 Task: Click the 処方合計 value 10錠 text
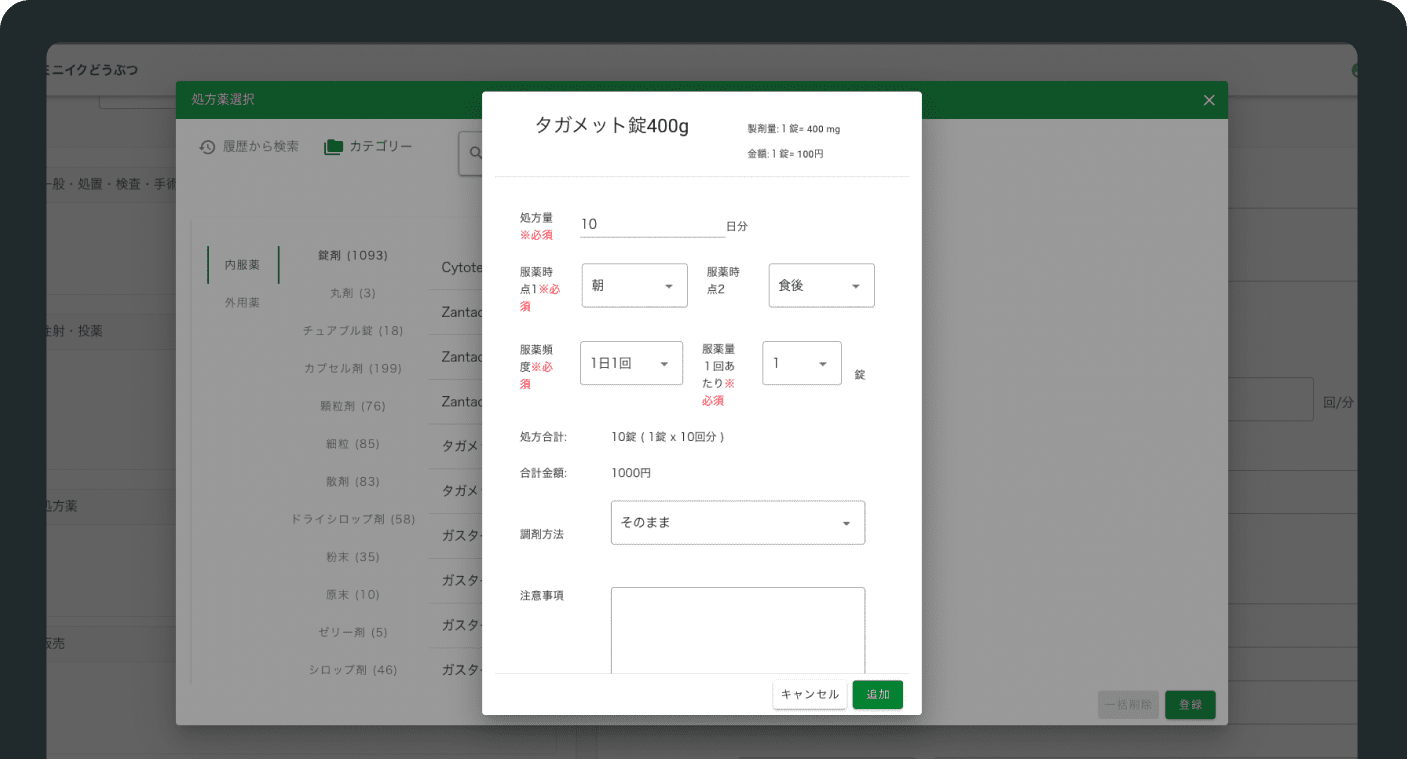[x=668, y=437]
